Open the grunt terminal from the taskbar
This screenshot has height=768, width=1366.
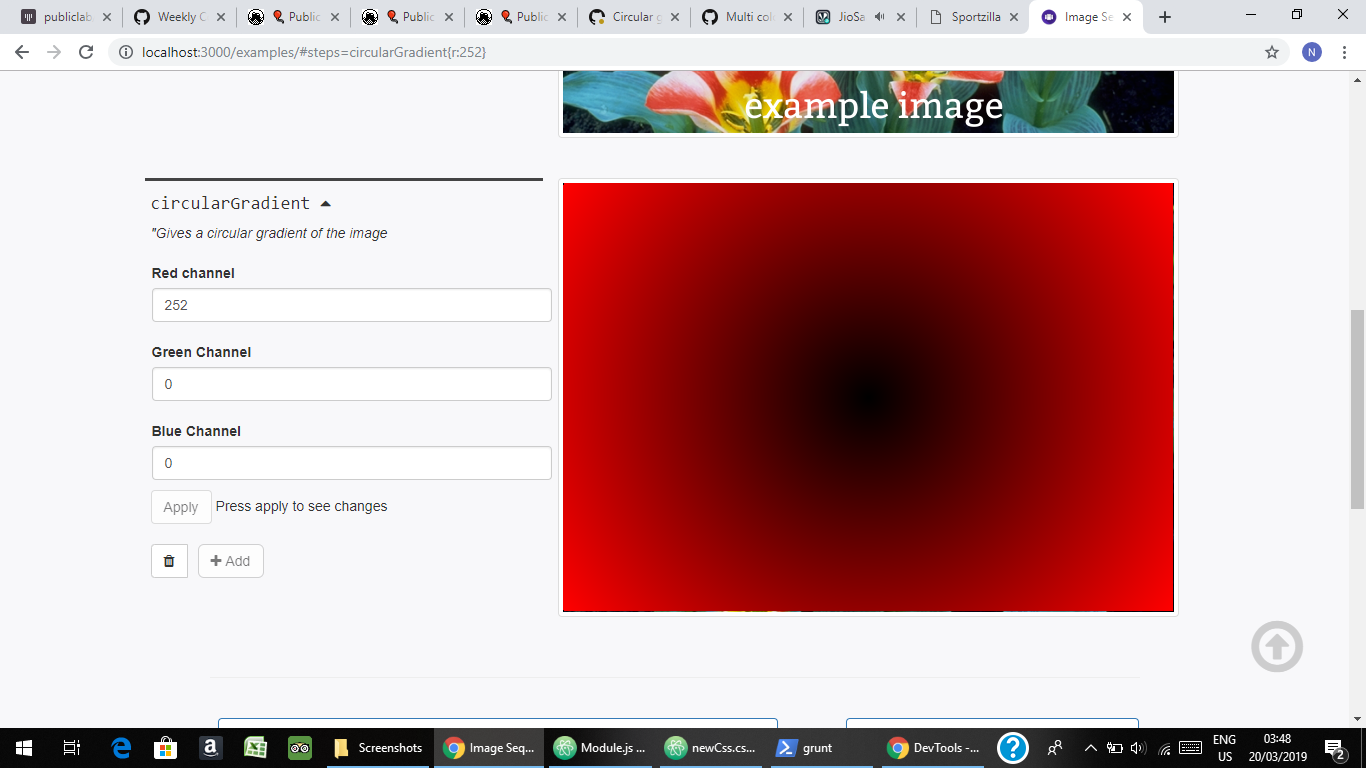tap(805, 747)
